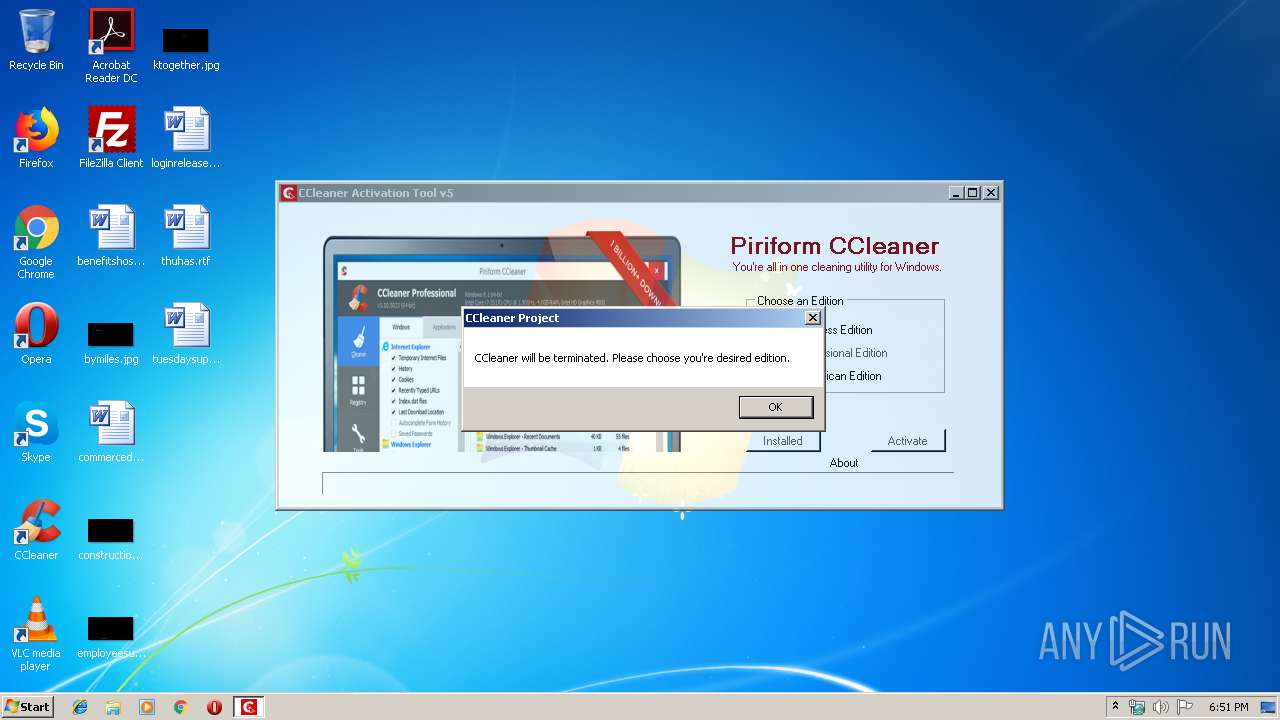
Task: Click the status text field at window bottom
Action: (x=637, y=483)
